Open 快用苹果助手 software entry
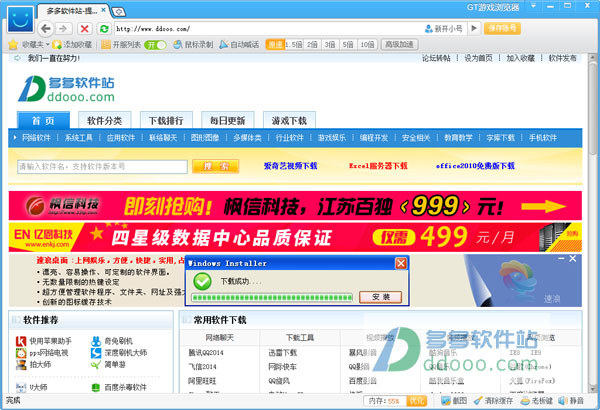This screenshot has height=410, width=600. [x=44, y=341]
